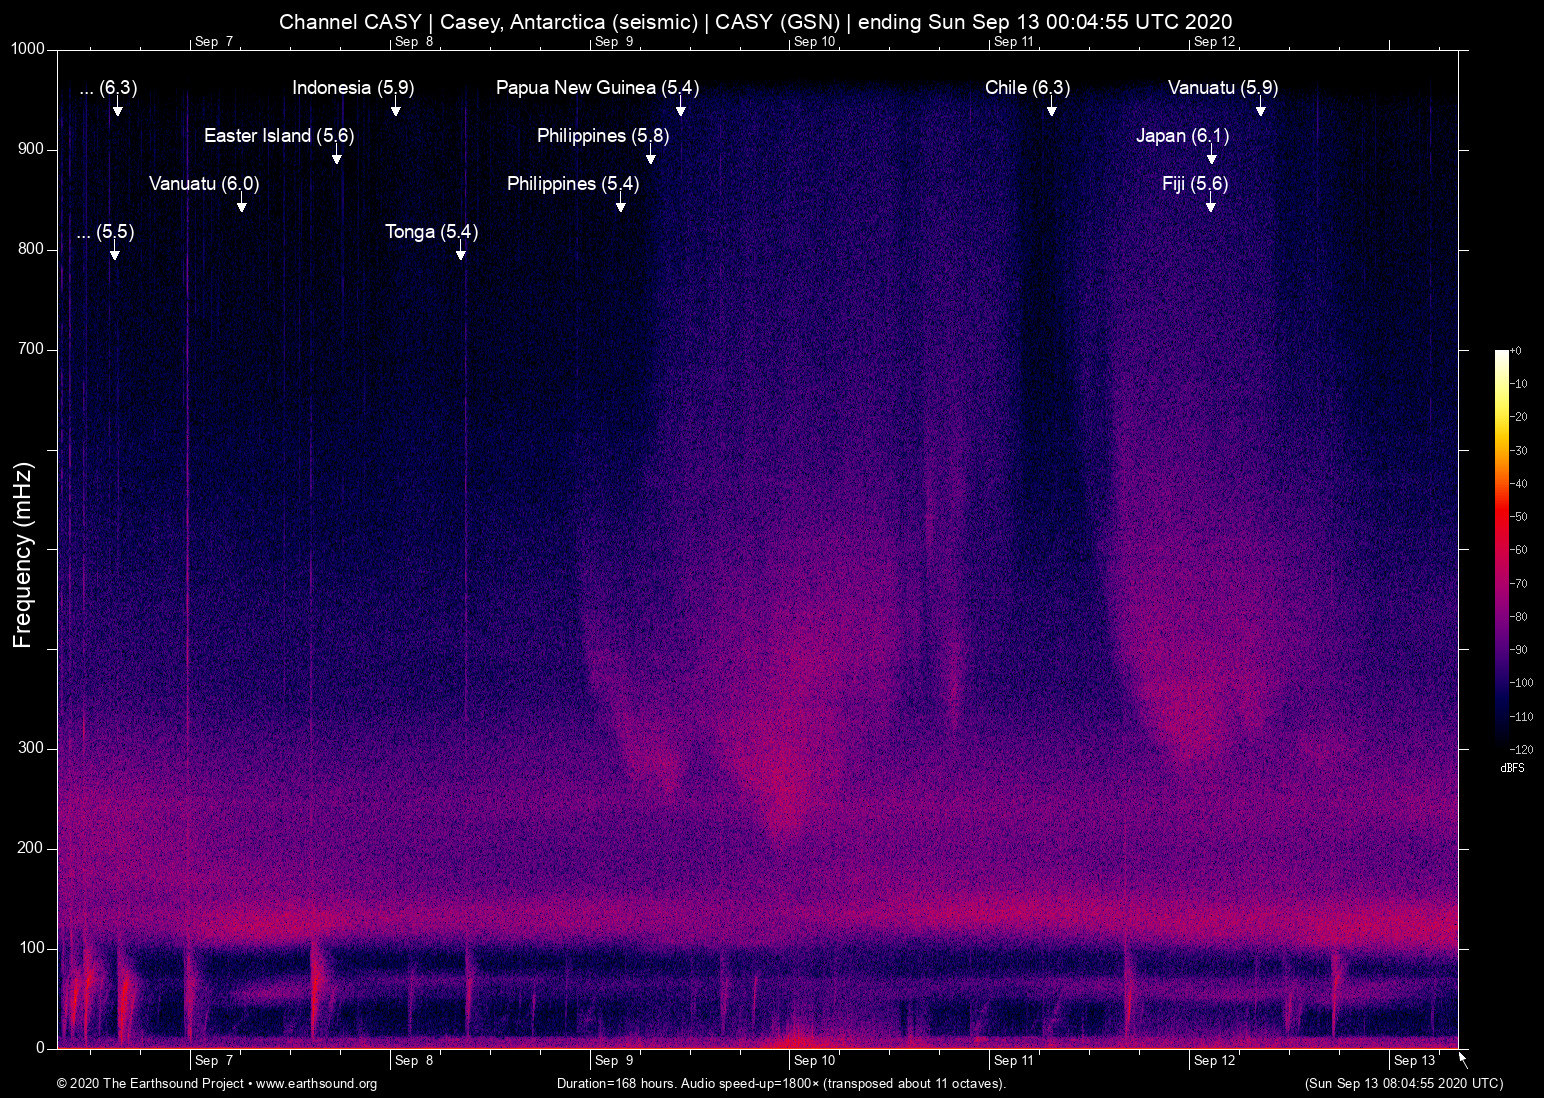The image size is (1544, 1098).
Task: Click the Sep 10 date tick label
Action: pyautogui.click(x=814, y=1060)
